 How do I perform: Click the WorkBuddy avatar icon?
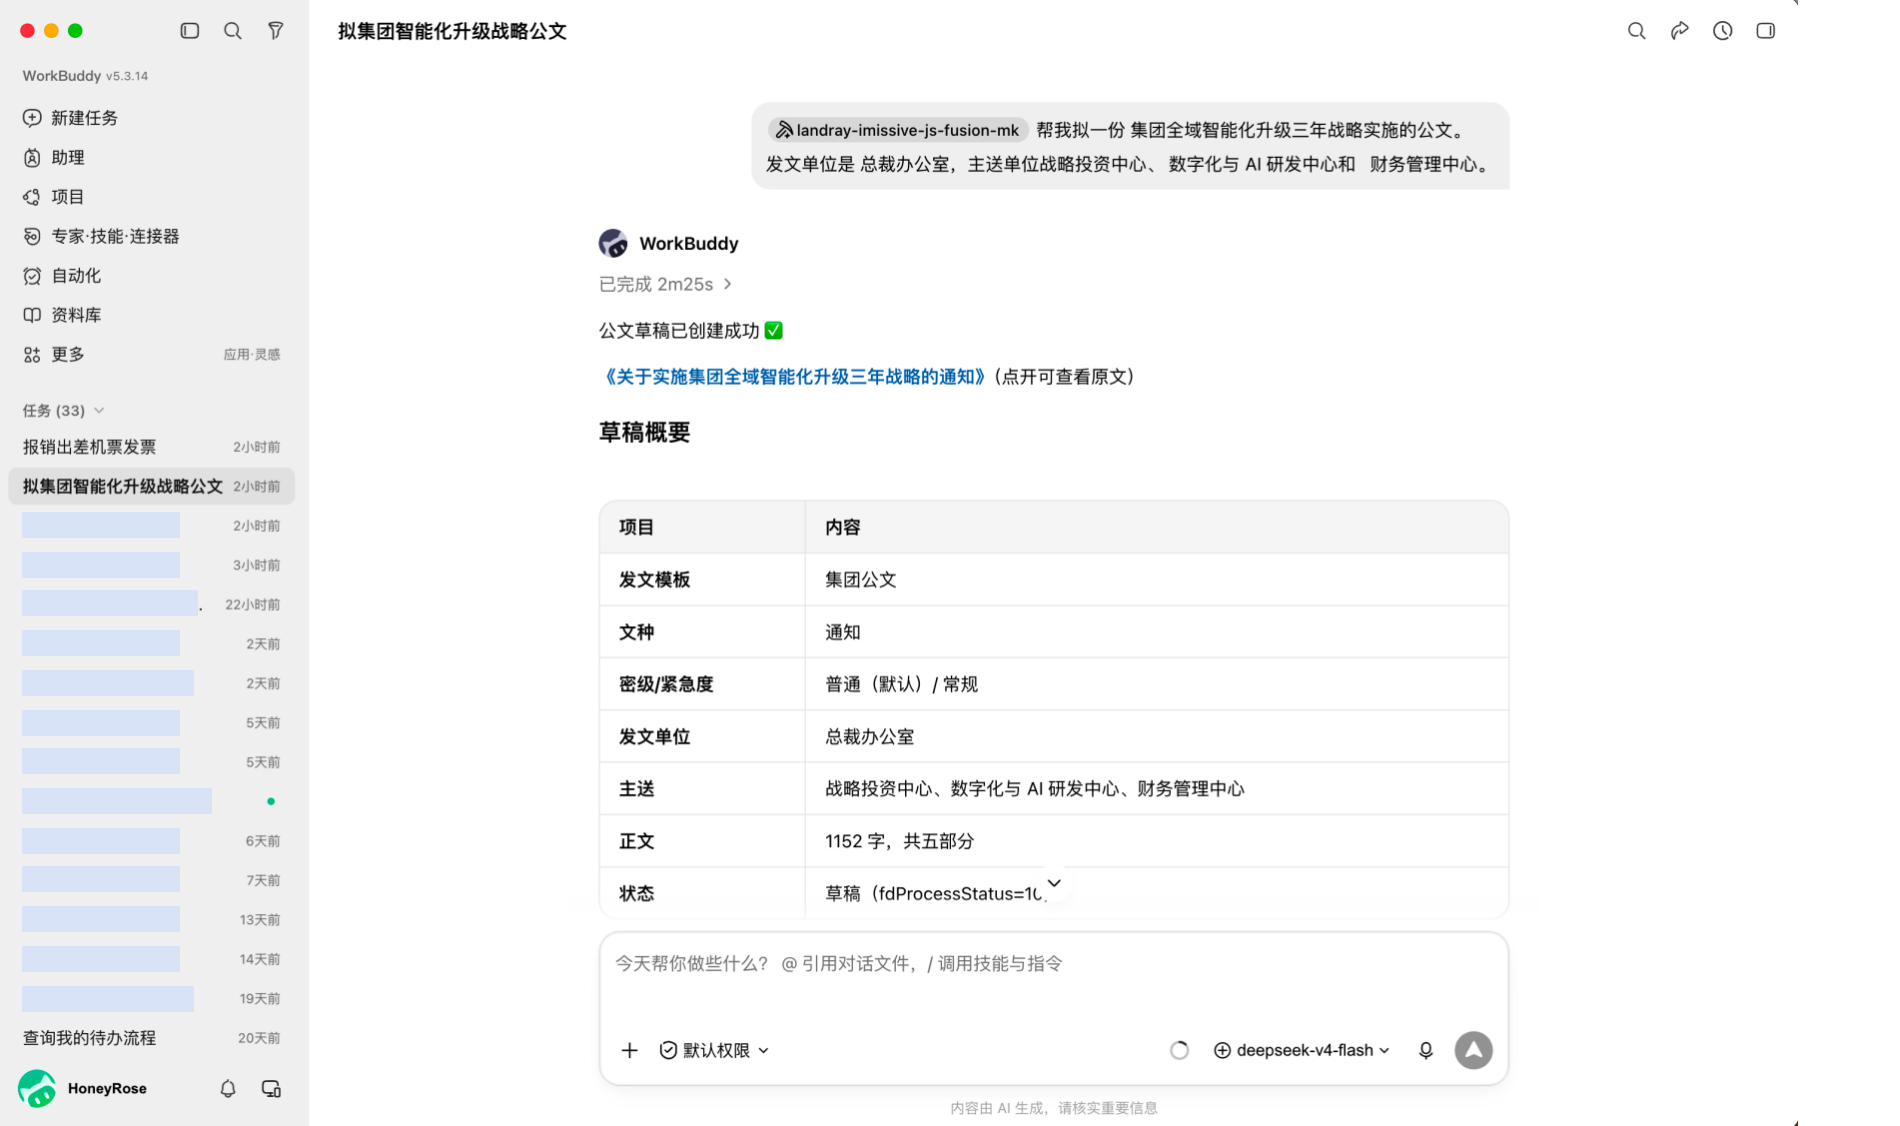(x=613, y=243)
